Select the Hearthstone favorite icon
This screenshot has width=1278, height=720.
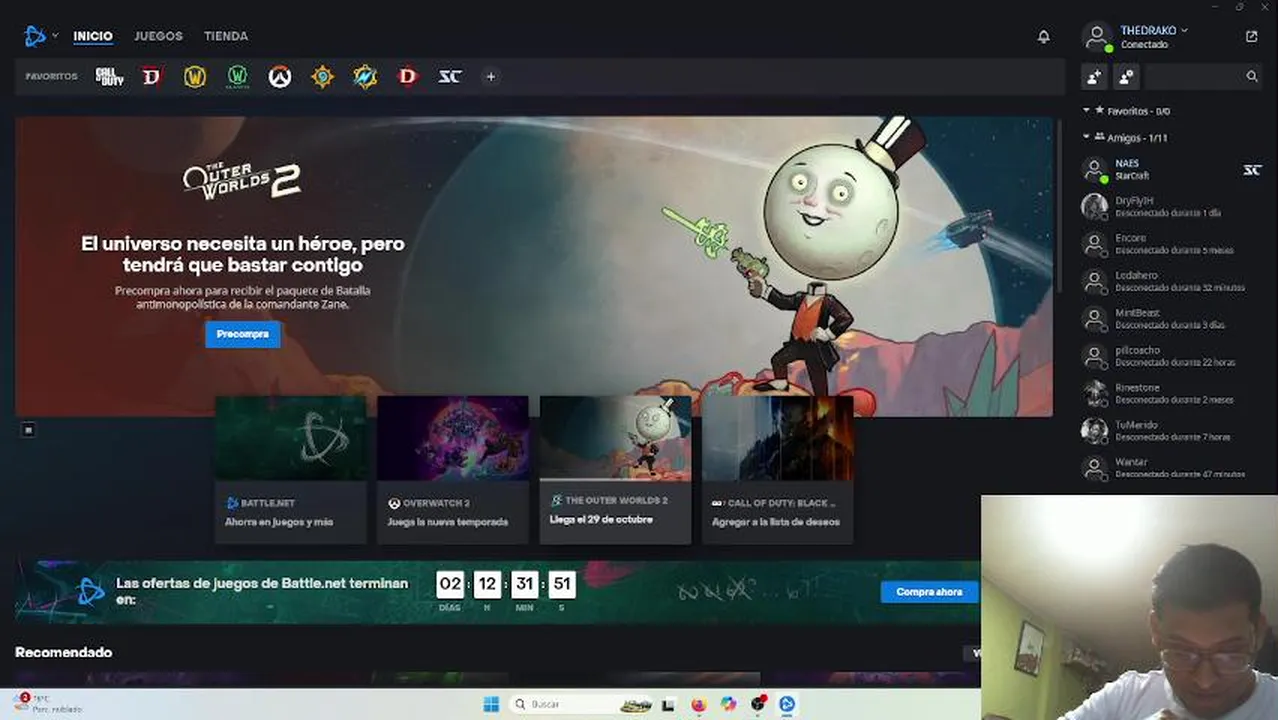[x=322, y=77]
